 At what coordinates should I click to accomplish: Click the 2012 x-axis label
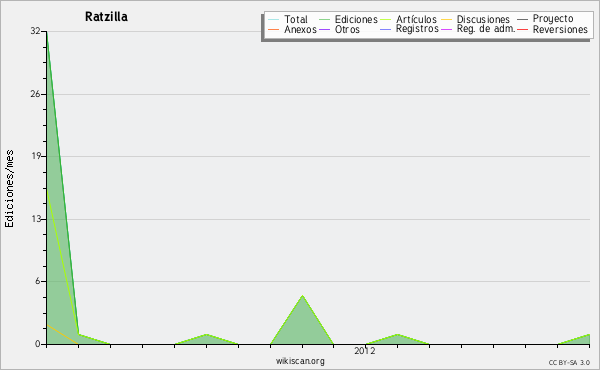point(365,351)
